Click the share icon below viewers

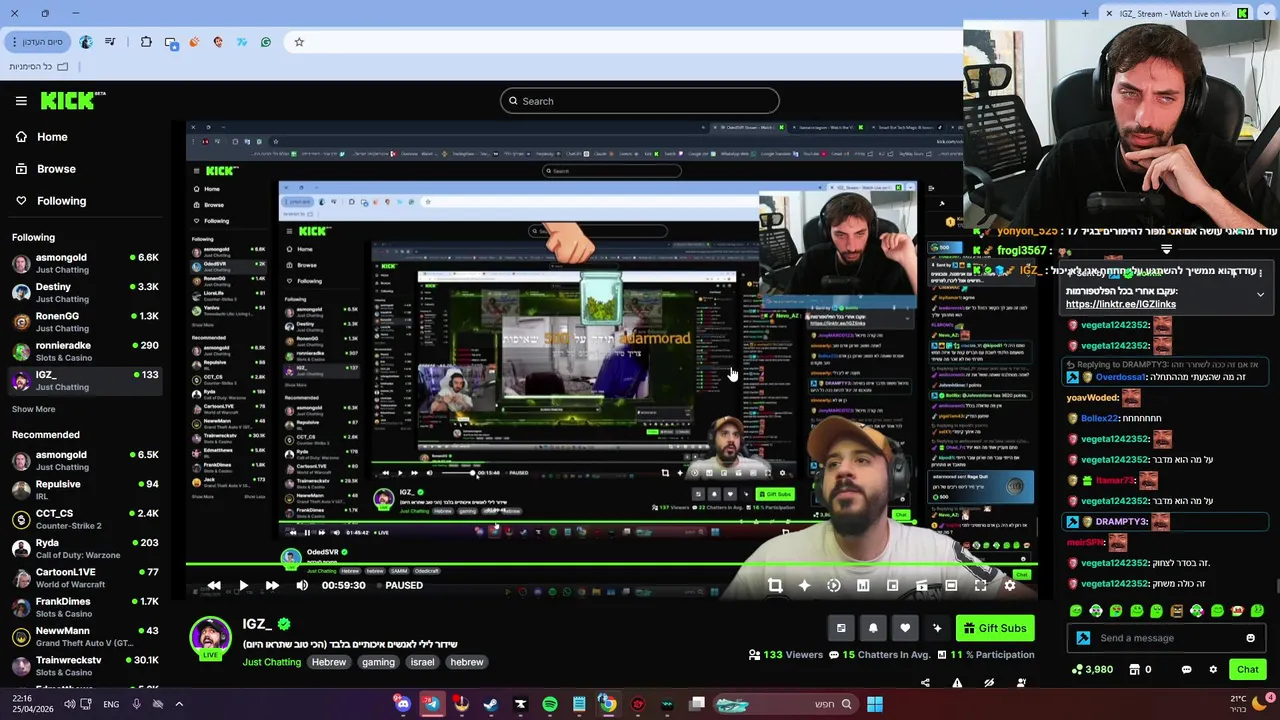coord(925,683)
